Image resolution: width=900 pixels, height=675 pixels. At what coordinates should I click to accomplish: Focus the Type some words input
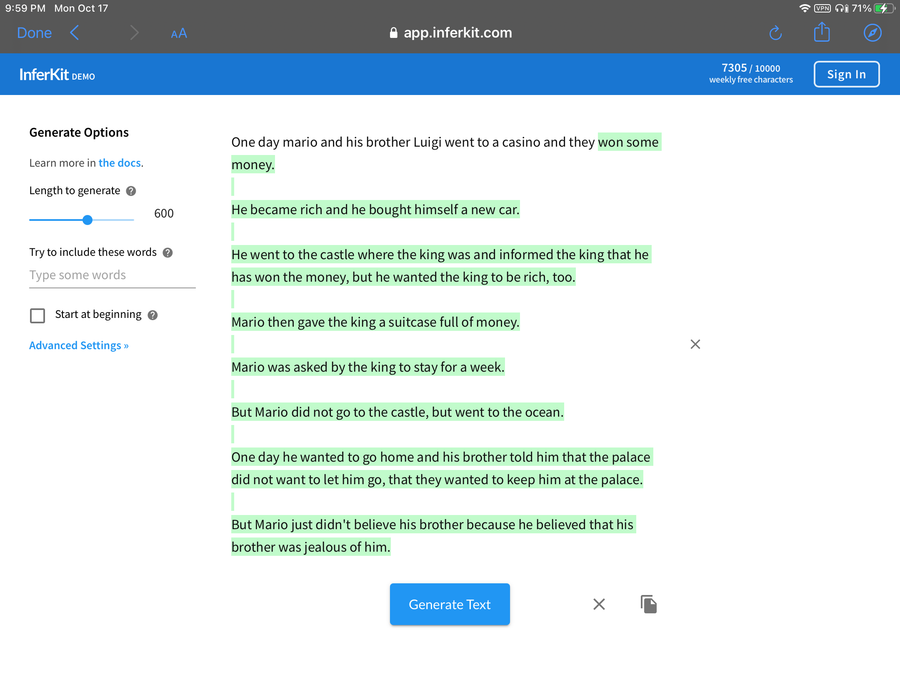point(112,275)
